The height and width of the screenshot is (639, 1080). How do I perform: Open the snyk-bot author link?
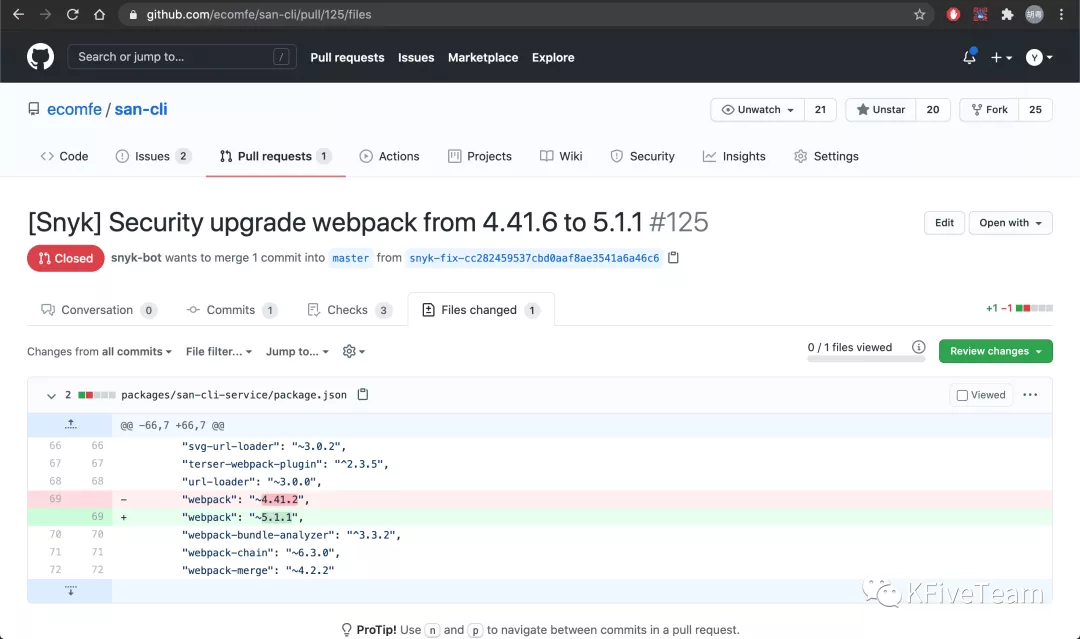136,258
